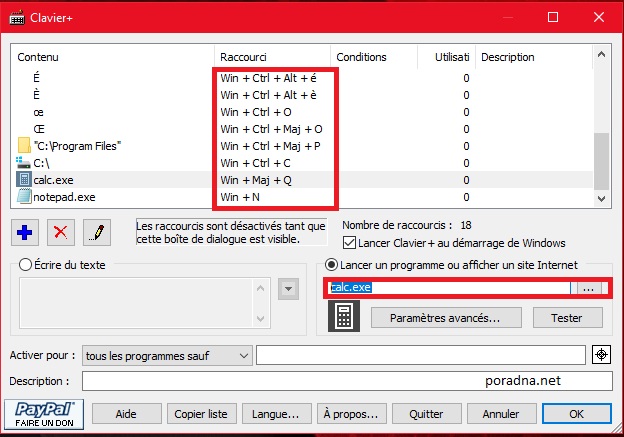Toggle Lancer Clavier+ au démarrage checkbox

point(349,243)
